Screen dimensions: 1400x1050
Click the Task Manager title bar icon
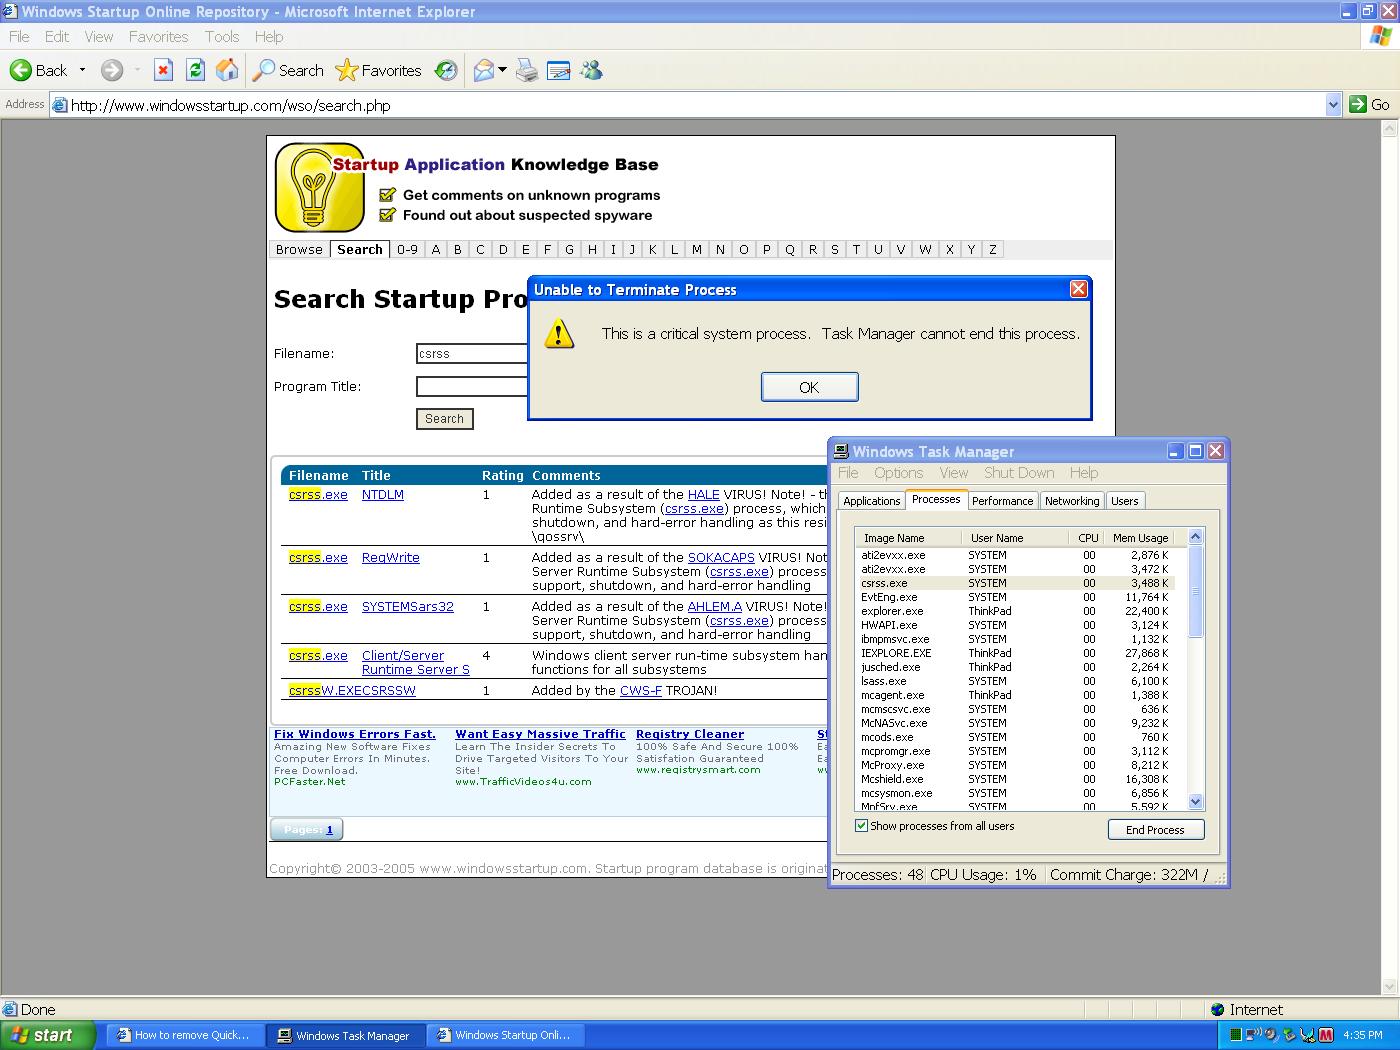841,451
